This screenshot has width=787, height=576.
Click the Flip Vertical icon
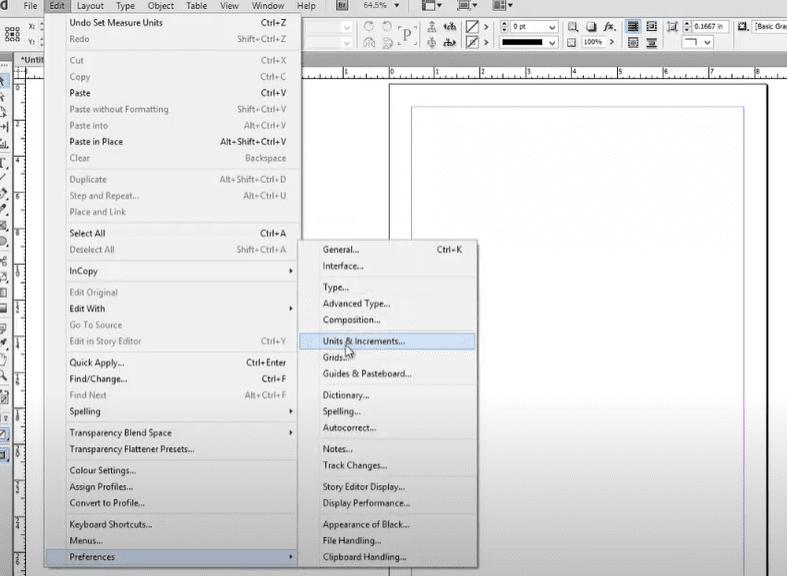click(x=387, y=43)
